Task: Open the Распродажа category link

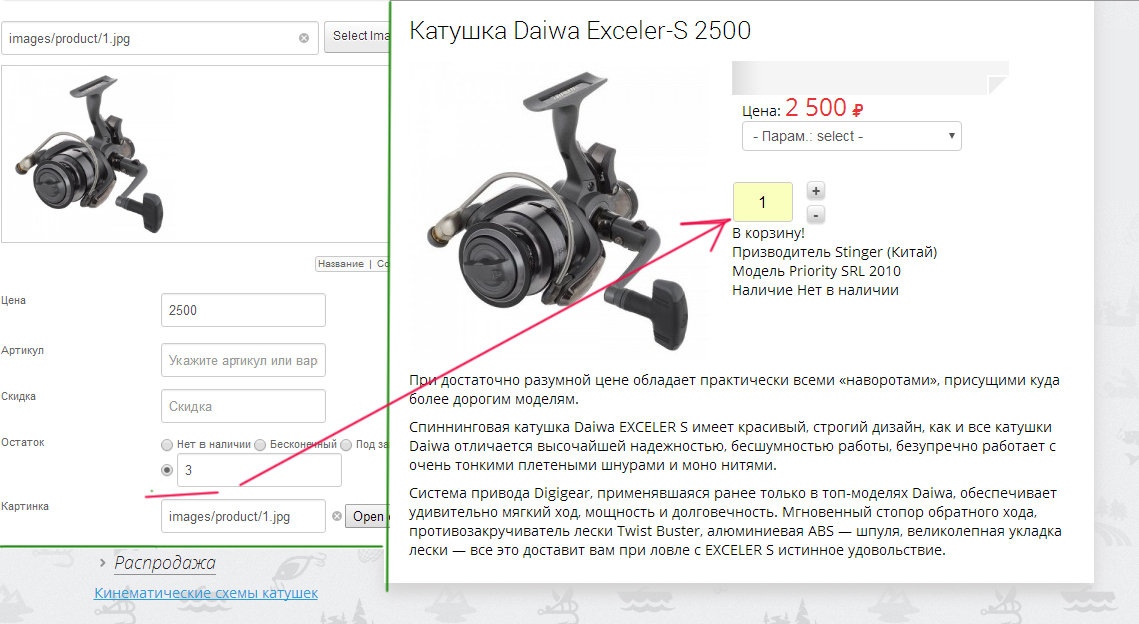Action: 165,563
